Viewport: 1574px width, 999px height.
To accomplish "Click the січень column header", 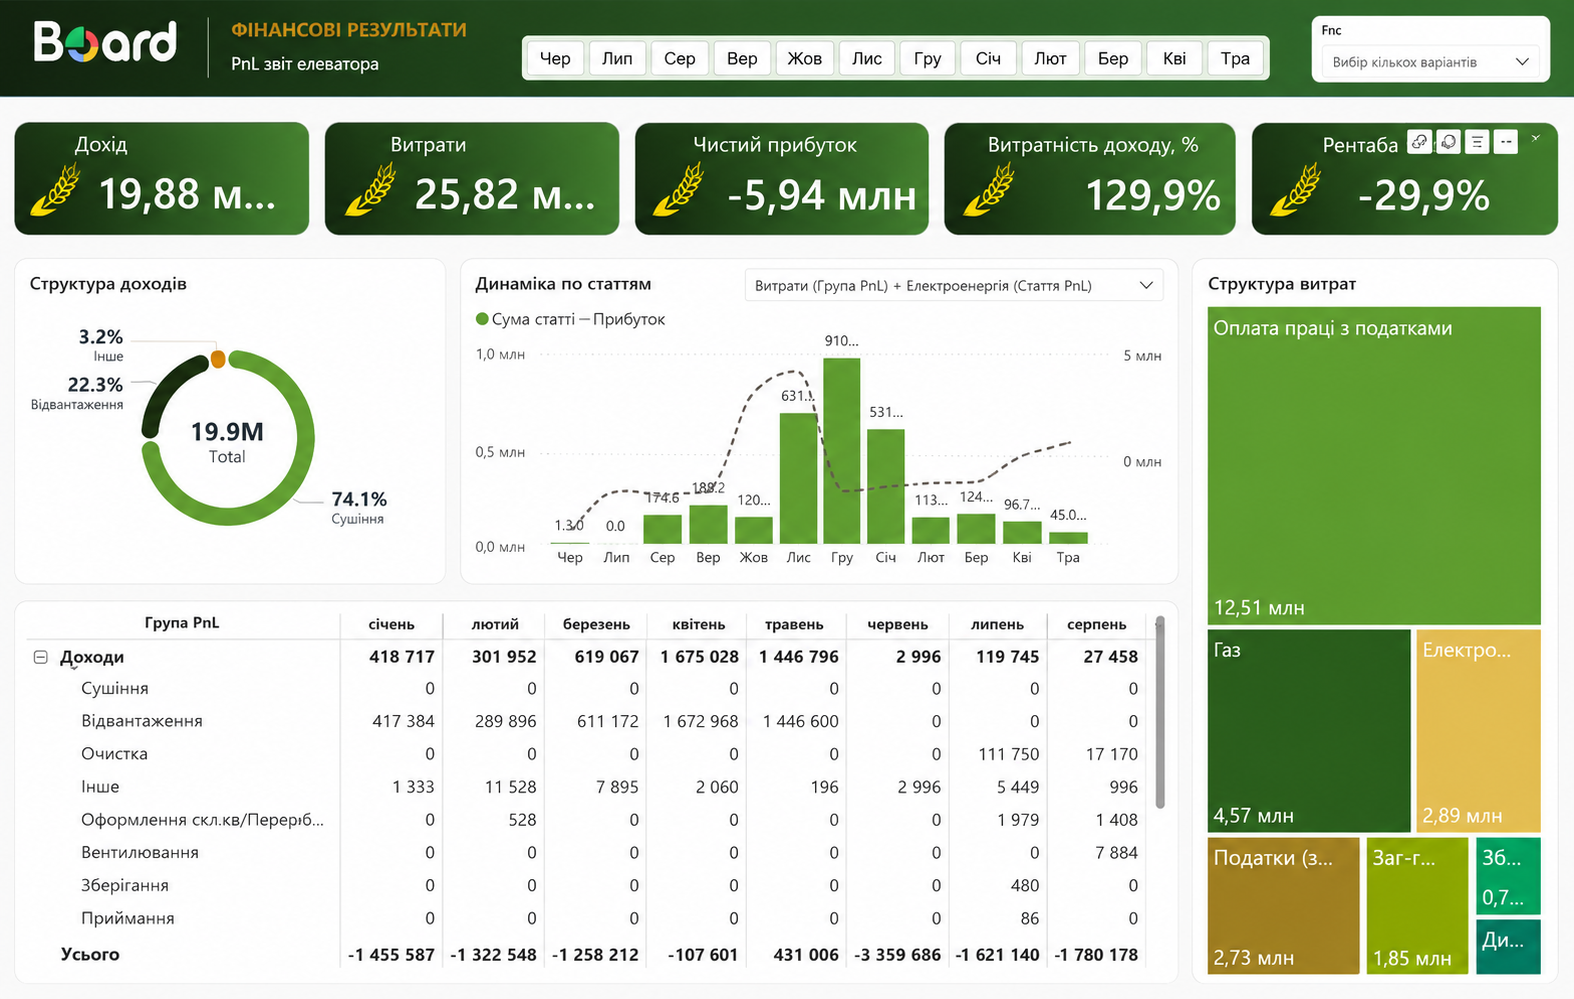I will coord(391,624).
